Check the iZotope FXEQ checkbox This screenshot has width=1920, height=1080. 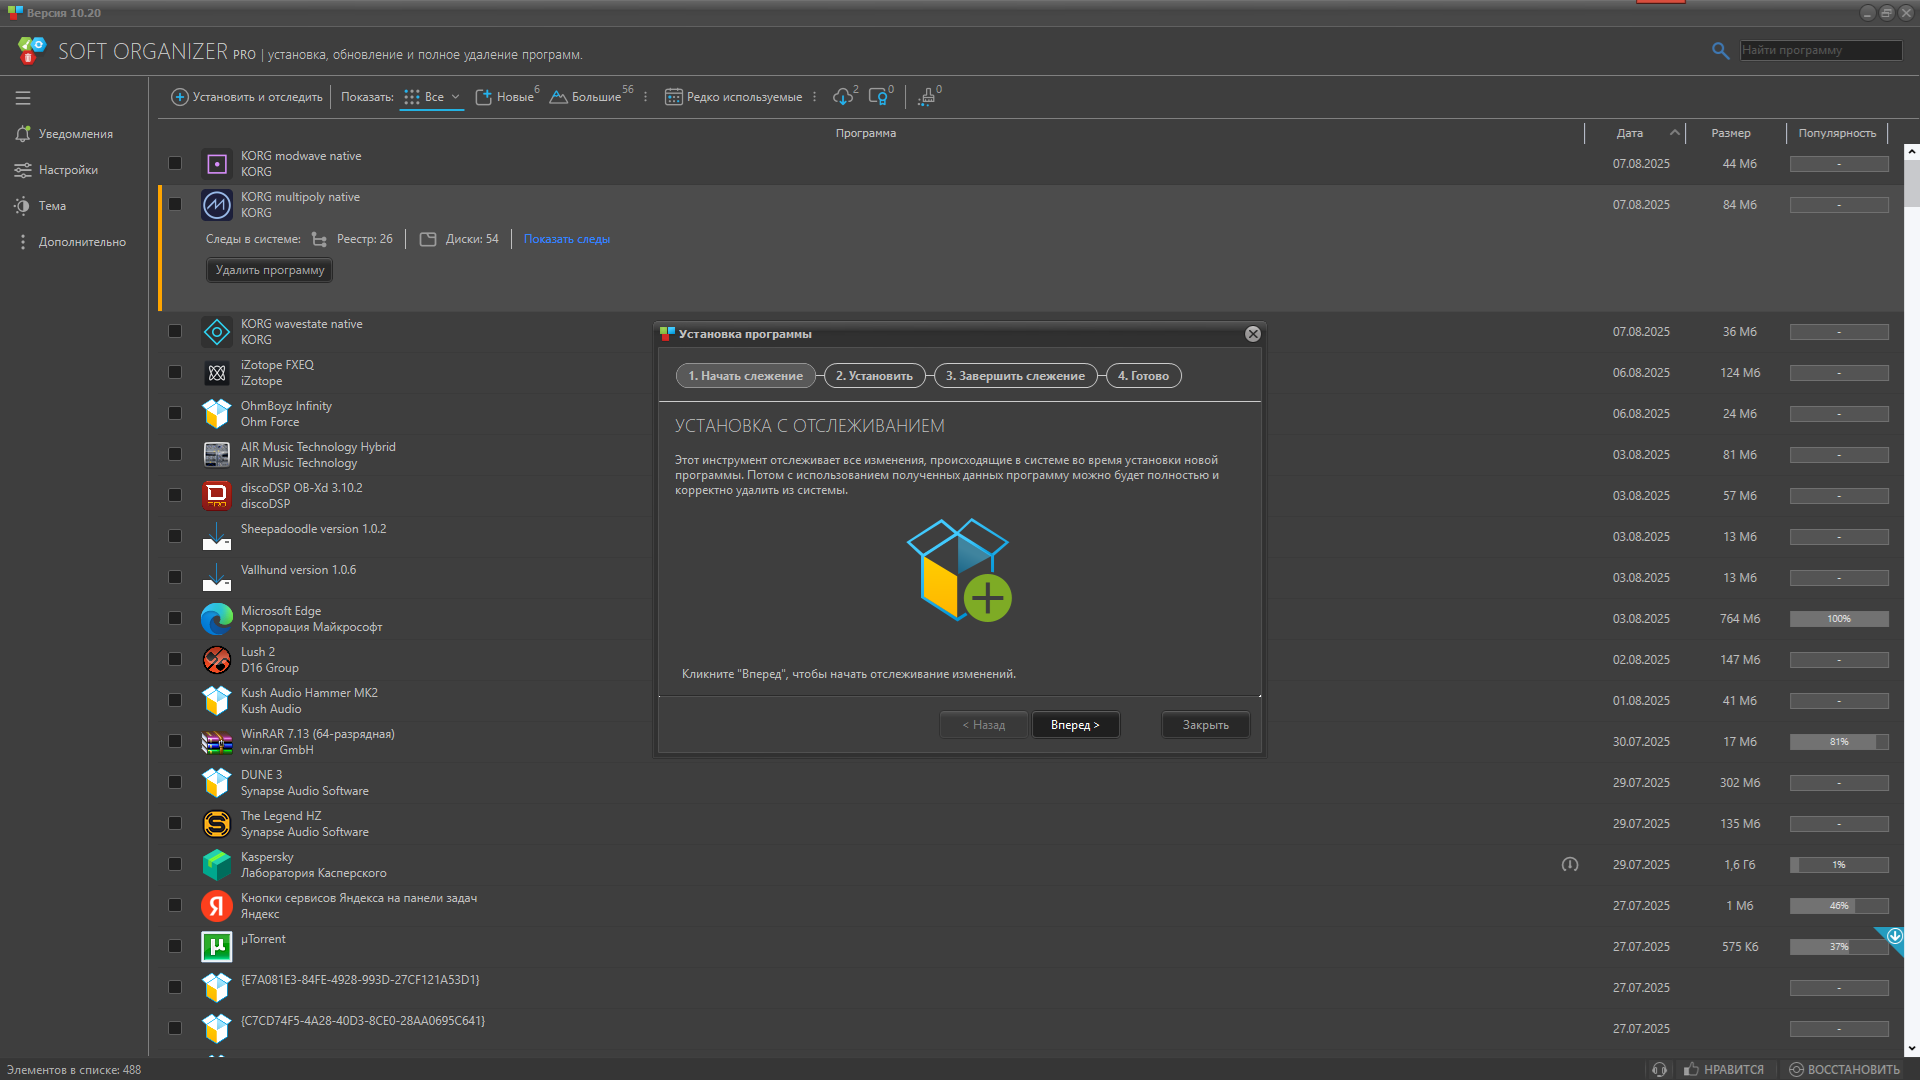click(175, 372)
